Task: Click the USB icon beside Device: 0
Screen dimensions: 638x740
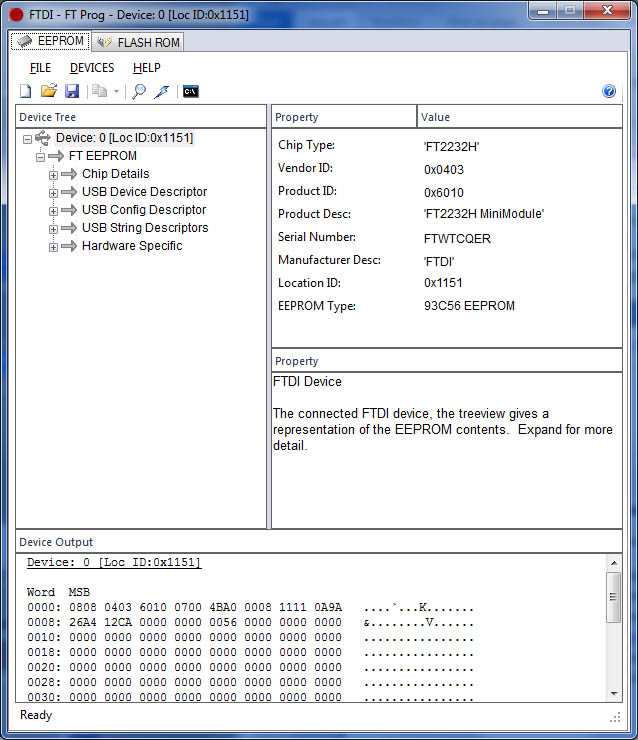Action: tap(43, 138)
